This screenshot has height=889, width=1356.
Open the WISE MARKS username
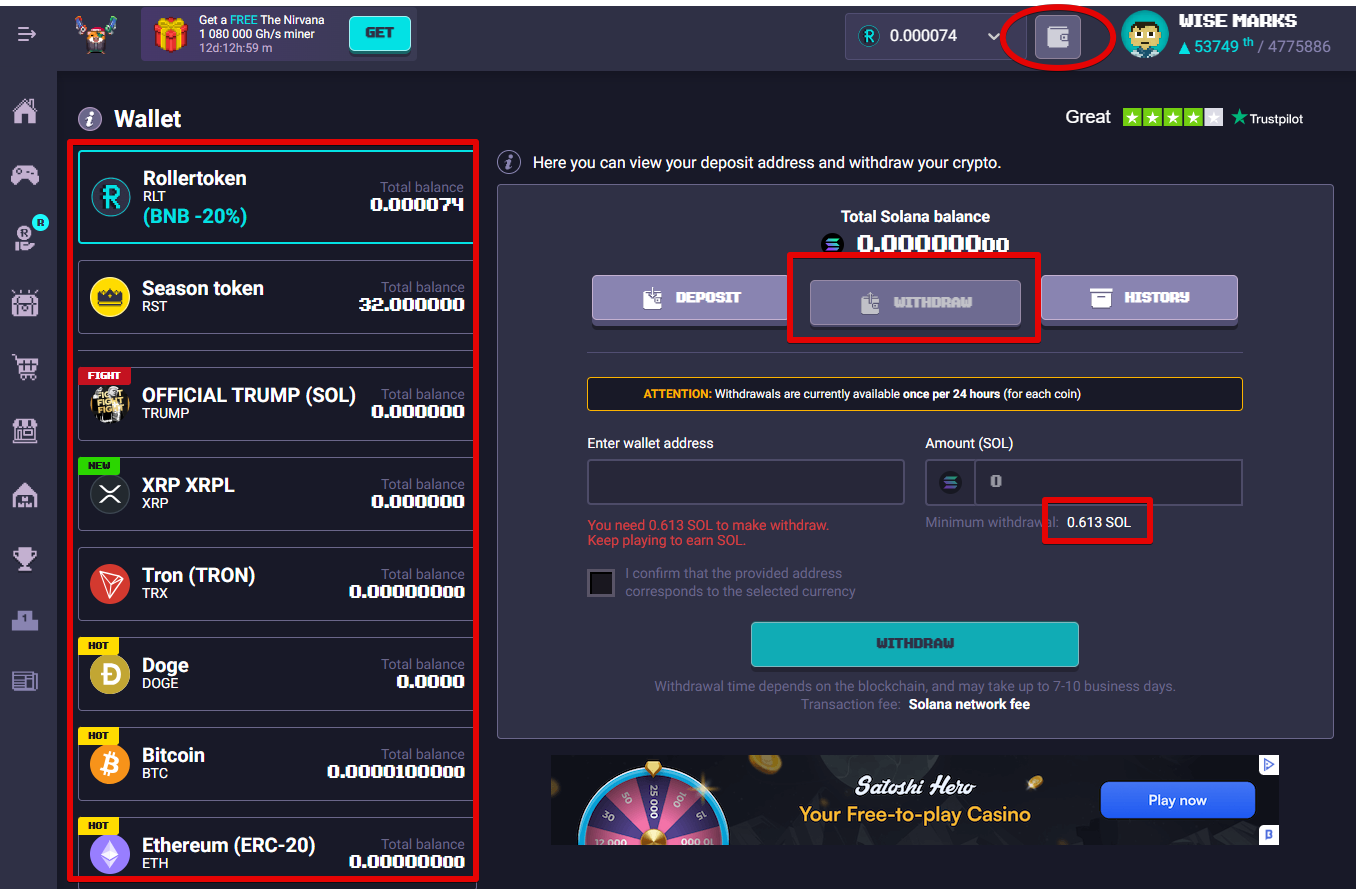(x=1238, y=21)
